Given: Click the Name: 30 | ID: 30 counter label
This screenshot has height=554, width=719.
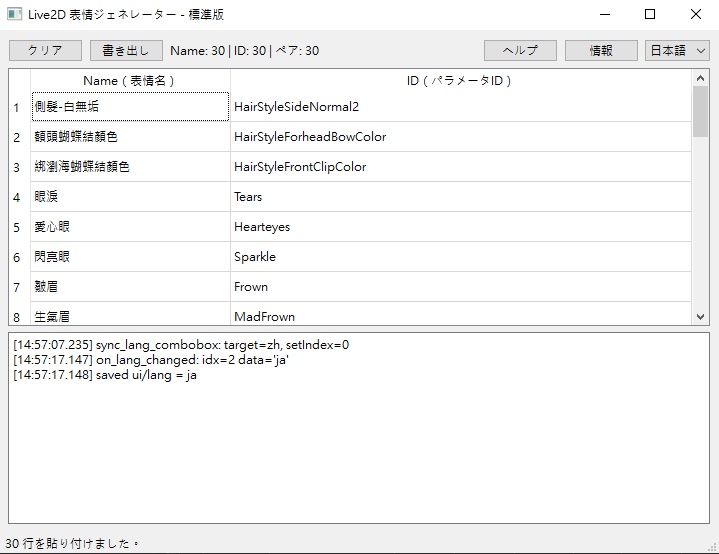Looking at the screenshot, I should (244, 50).
